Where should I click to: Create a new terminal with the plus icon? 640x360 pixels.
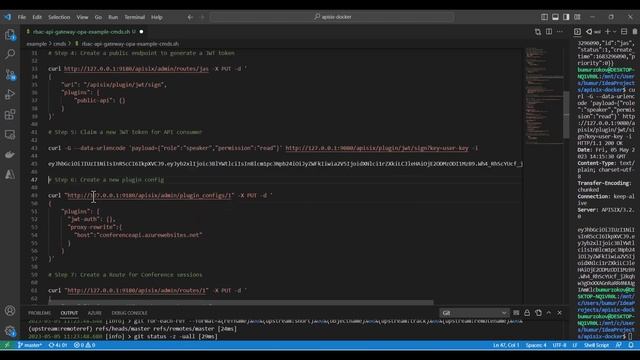pos(607,31)
